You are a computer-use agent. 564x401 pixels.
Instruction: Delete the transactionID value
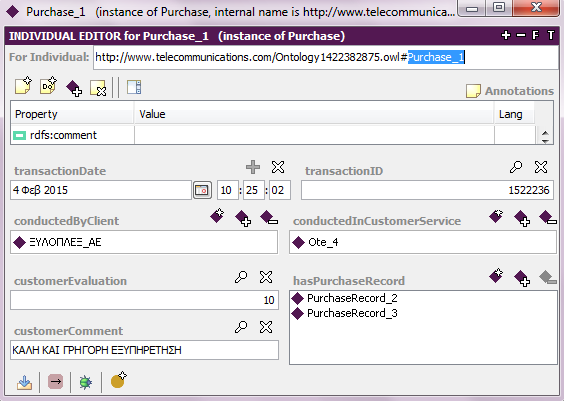click(541, 167)
